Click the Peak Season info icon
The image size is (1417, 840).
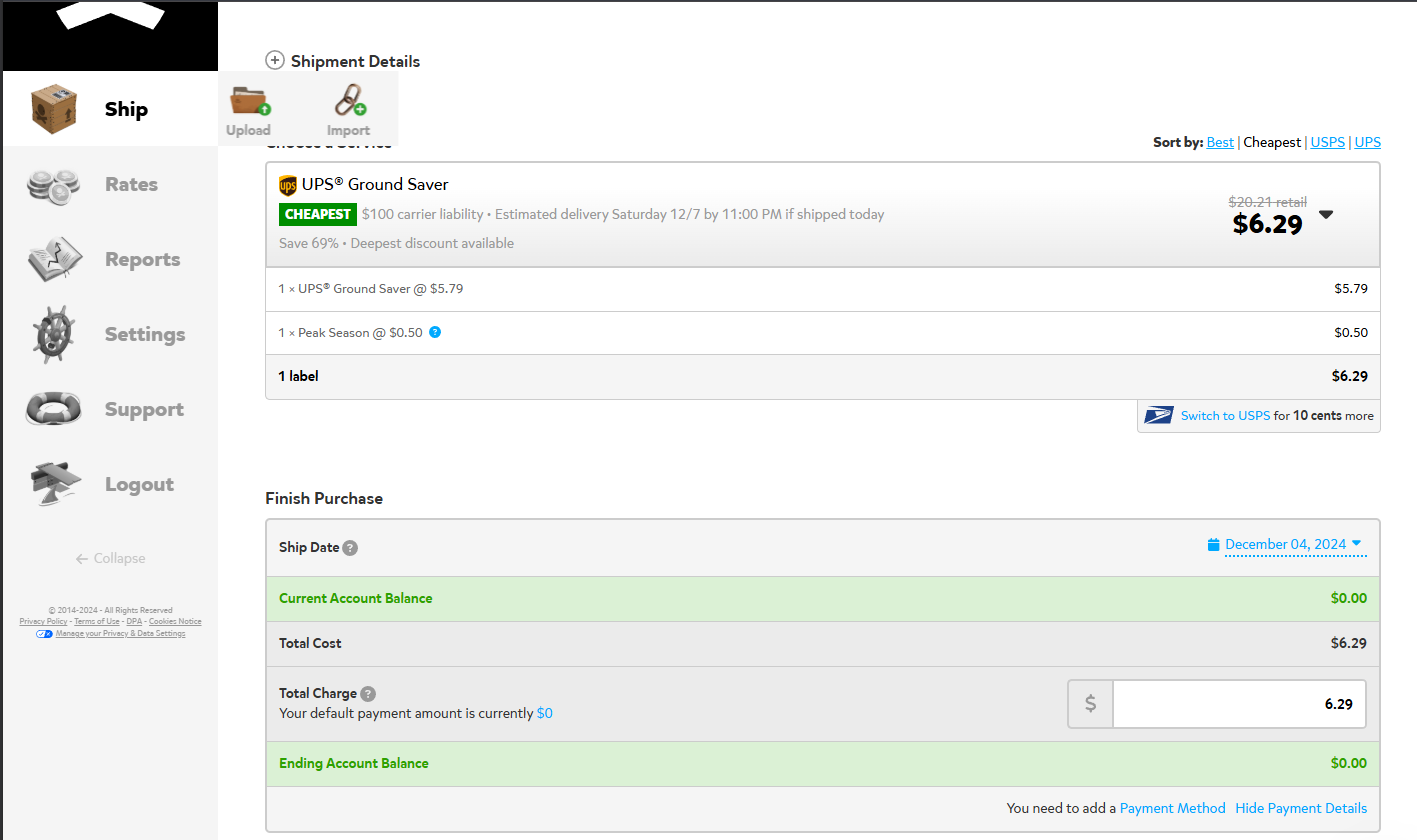(435, 332)
